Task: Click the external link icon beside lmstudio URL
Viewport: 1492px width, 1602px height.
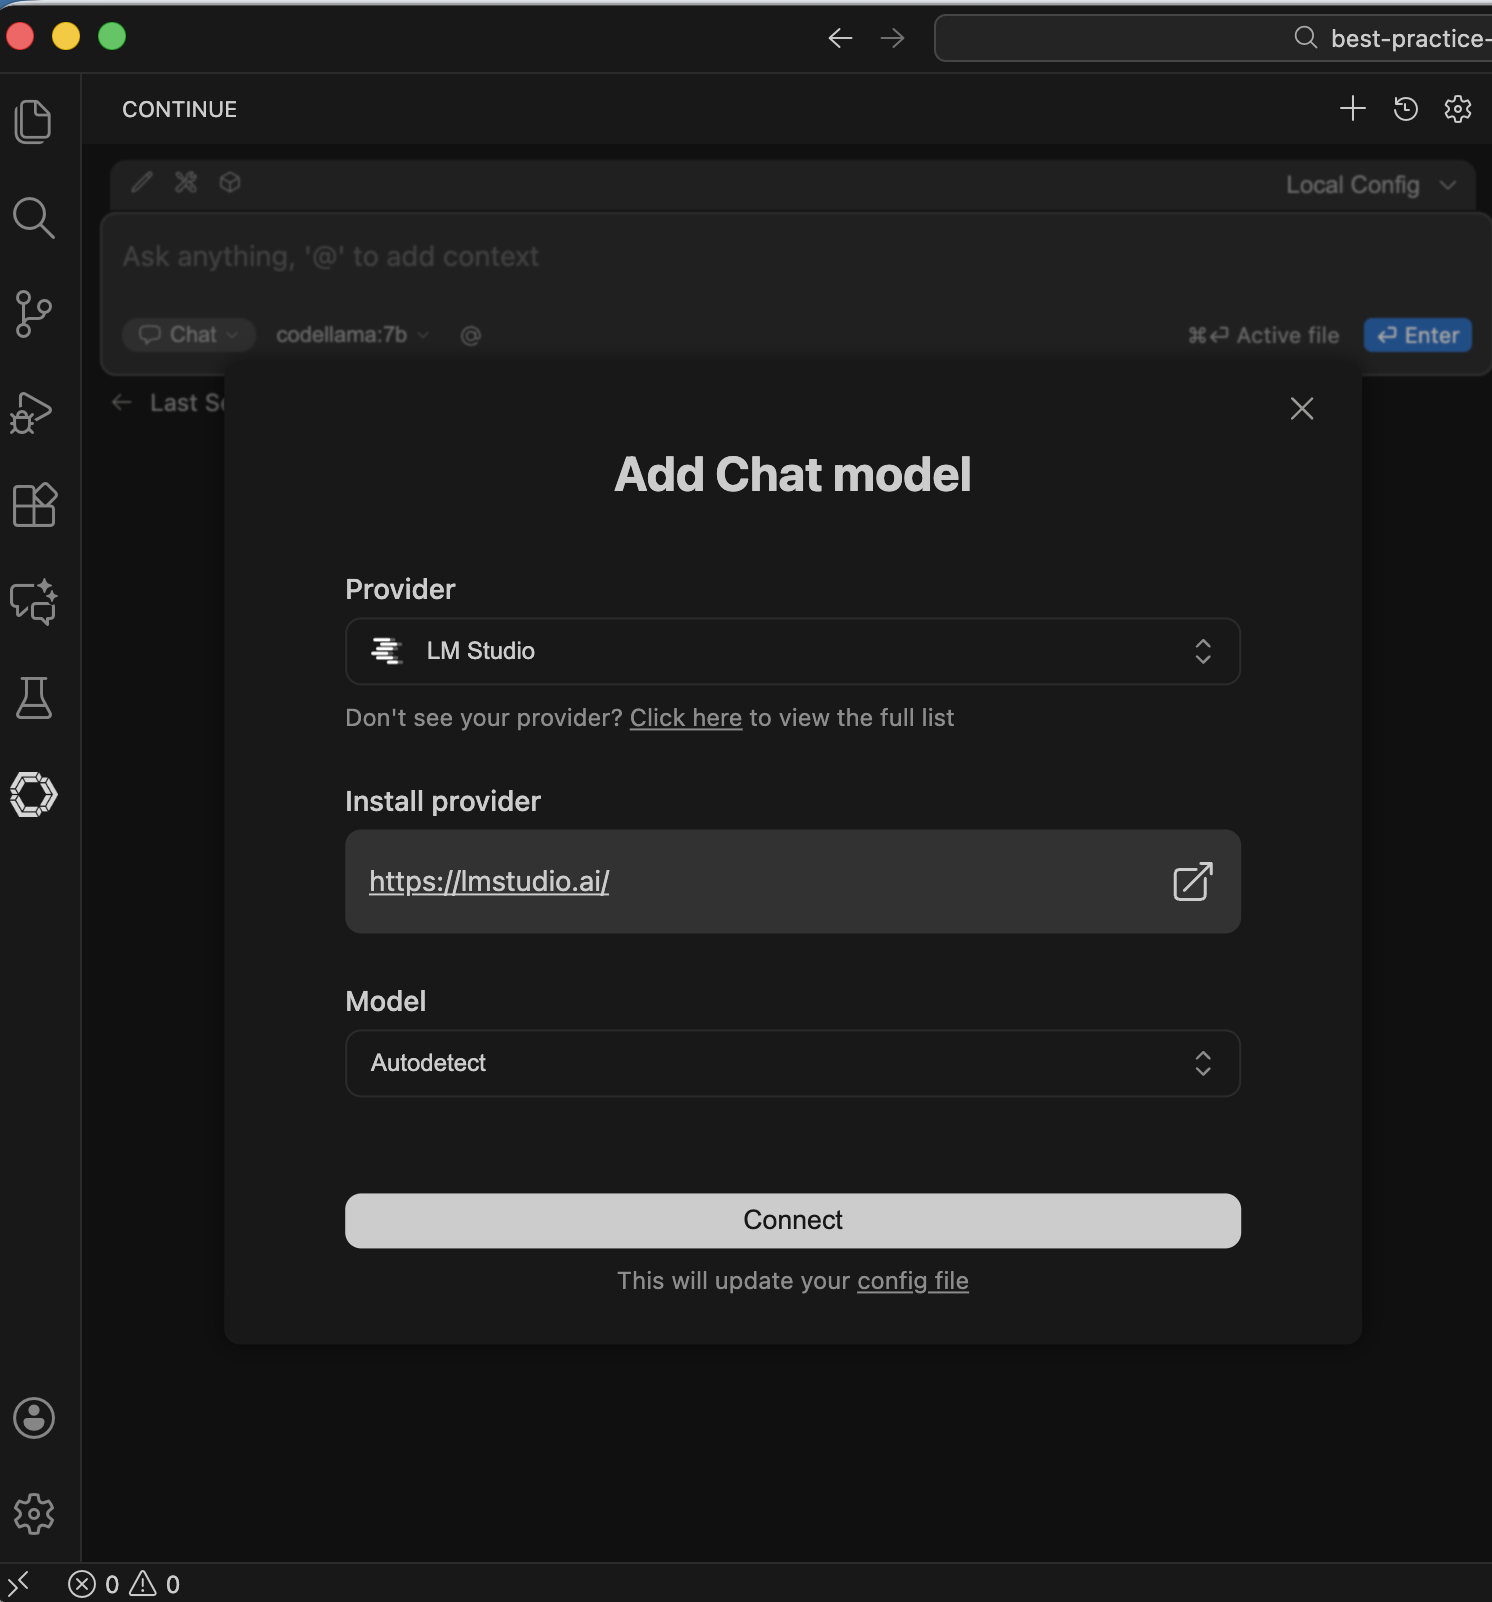Action: click(1192, 882)
